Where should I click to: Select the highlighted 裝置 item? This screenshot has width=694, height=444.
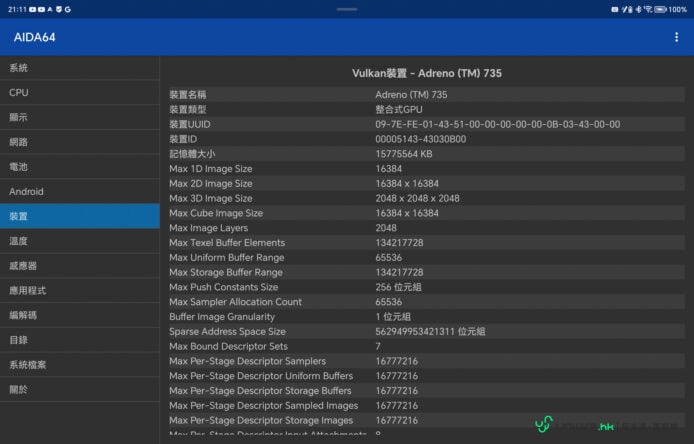click(79, 216)
